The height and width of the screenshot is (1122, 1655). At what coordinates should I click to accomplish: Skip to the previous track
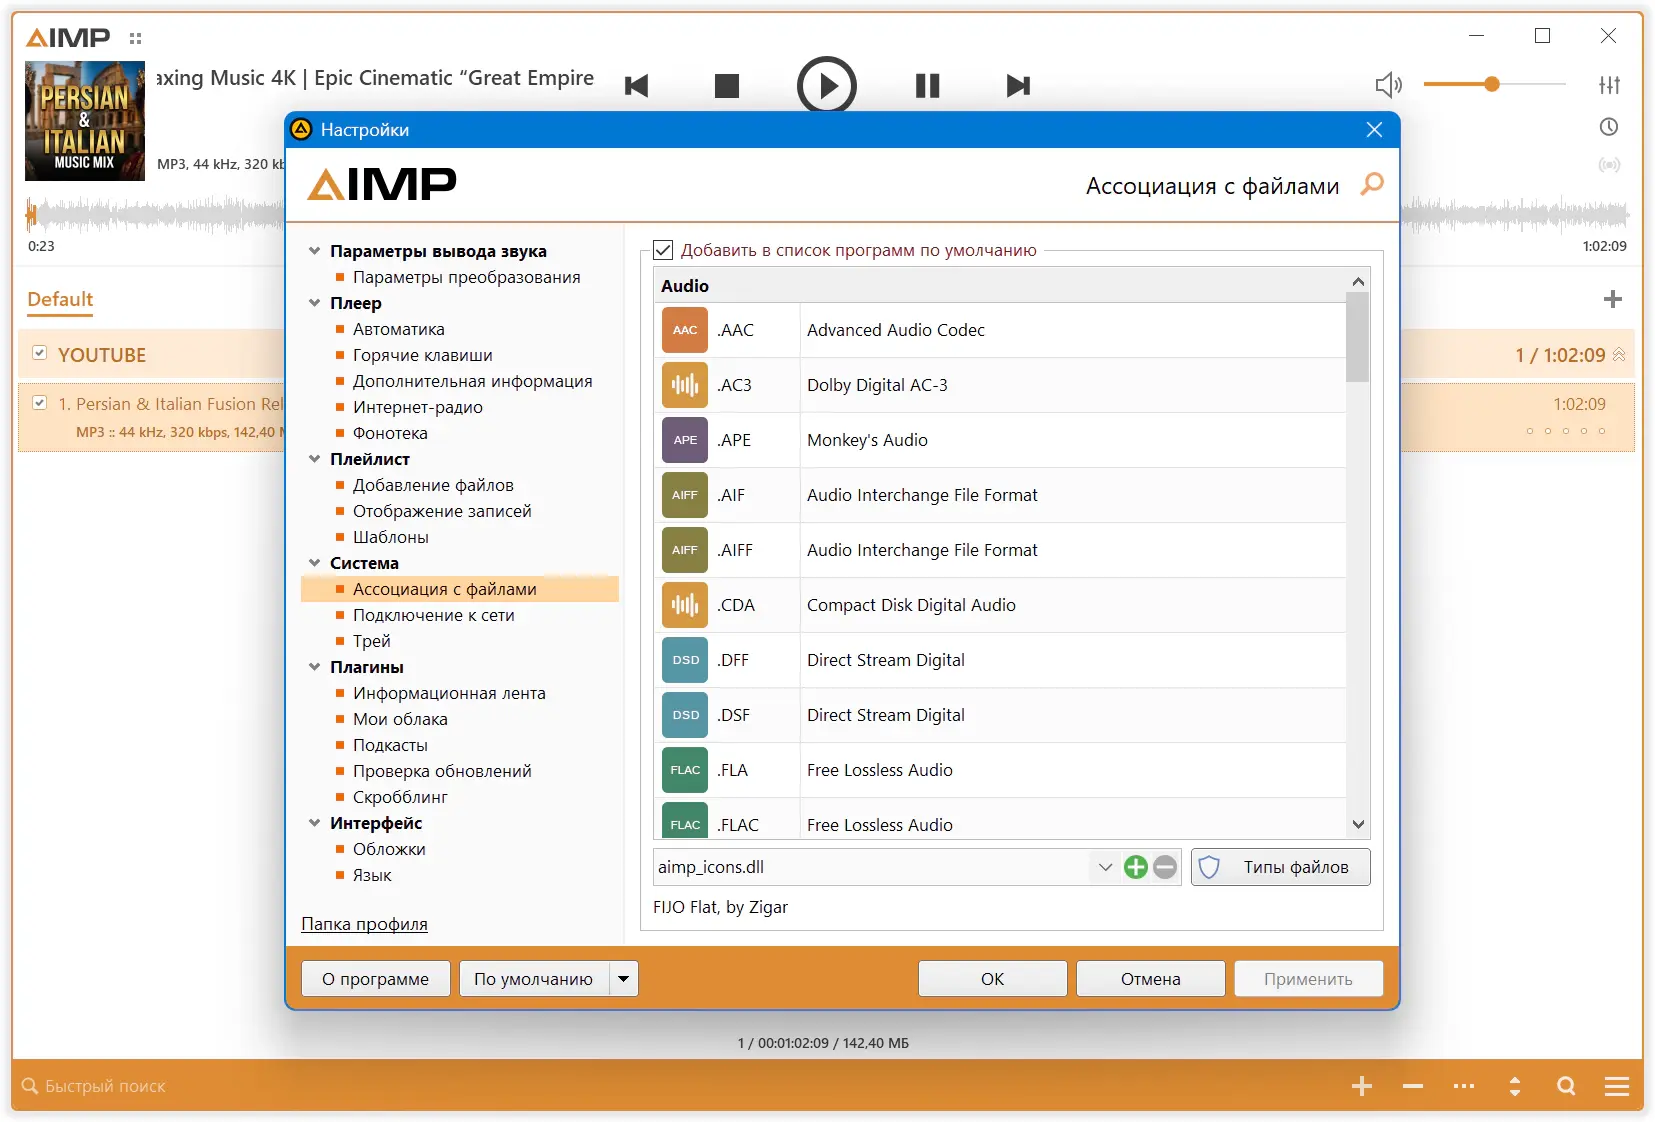click(637, 86)
